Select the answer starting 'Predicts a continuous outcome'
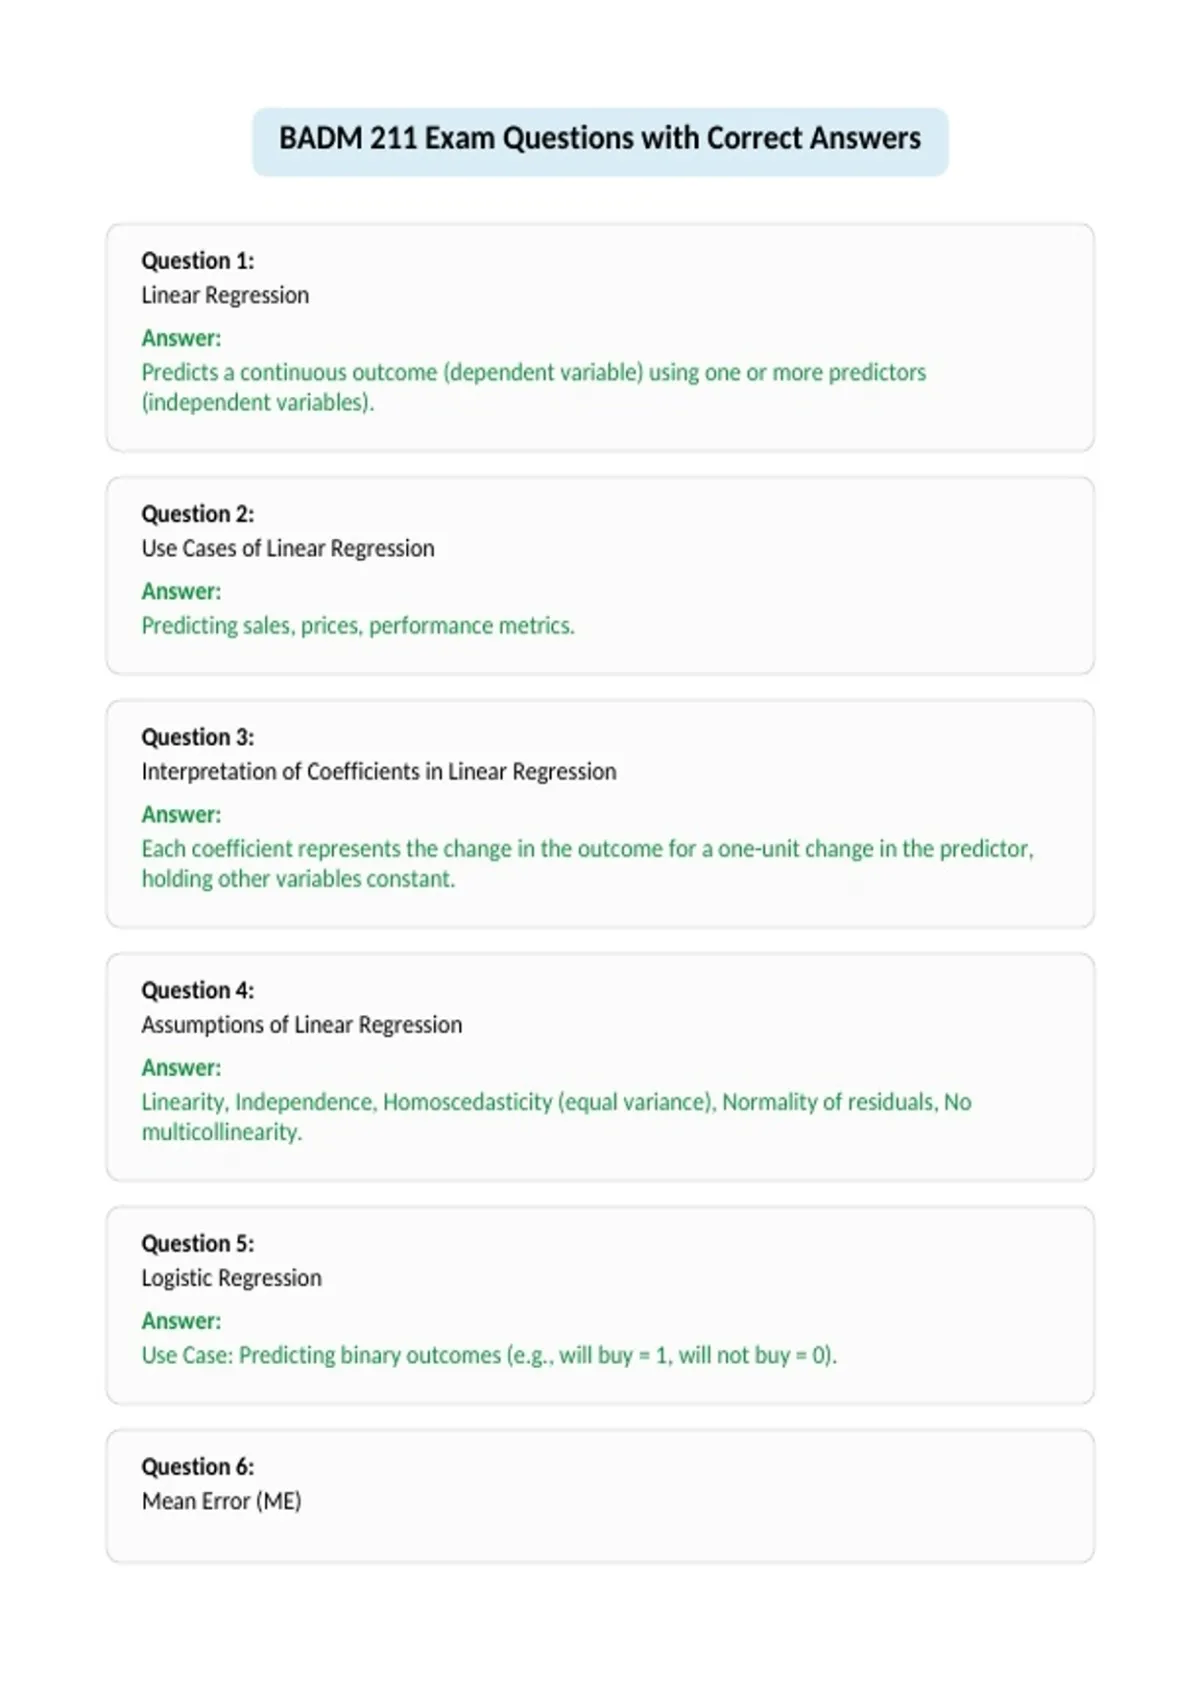 click(x=533, y=387)
